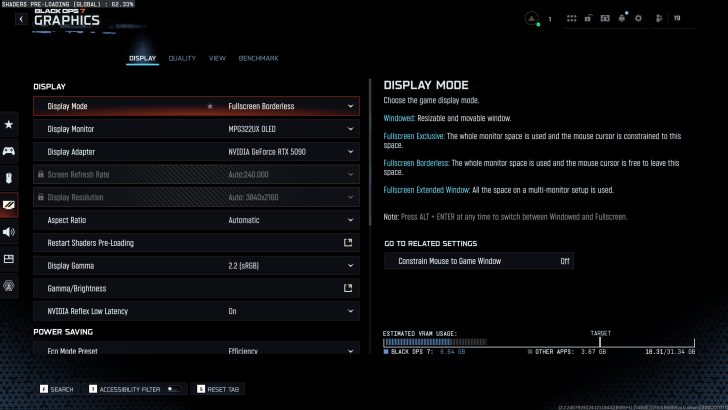Switch to the View tab

[217, 59]
